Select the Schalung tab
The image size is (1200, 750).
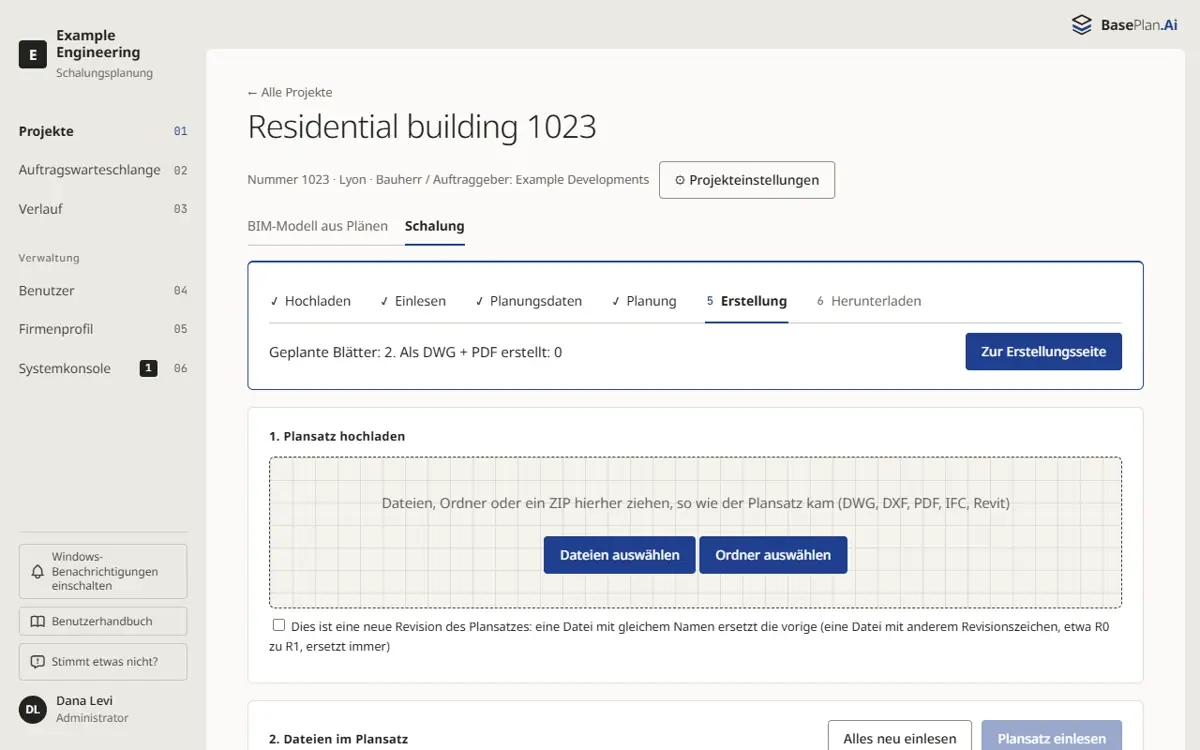(x=435, y=226)
